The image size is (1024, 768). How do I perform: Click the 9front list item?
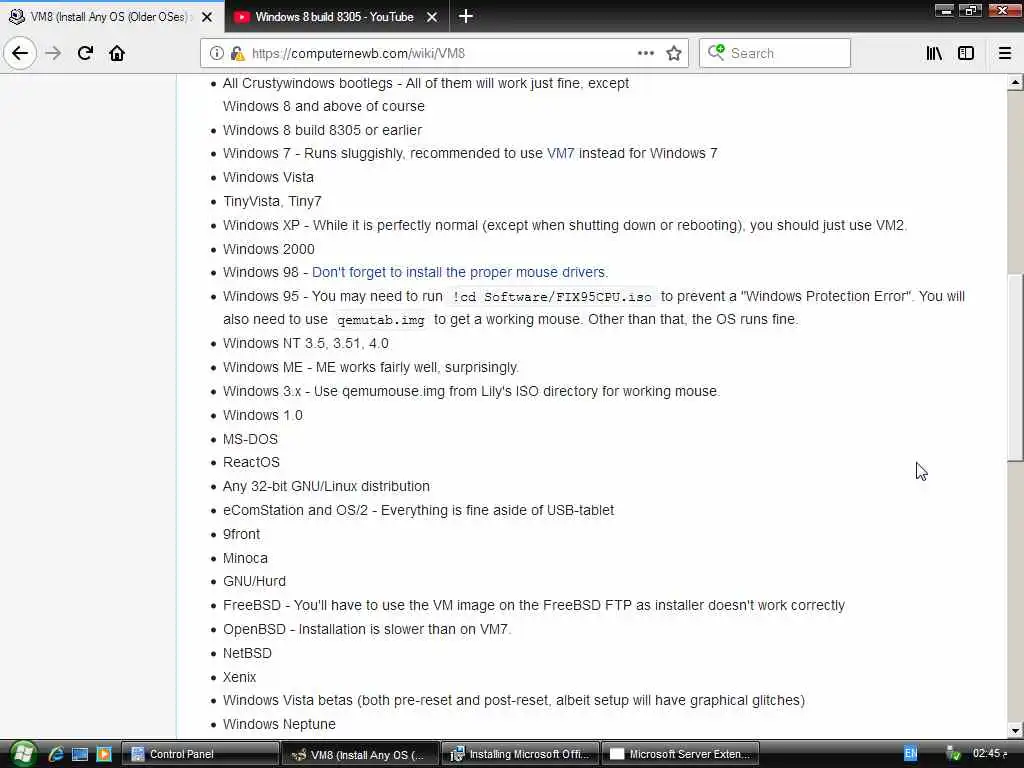(x=241, y=534)
